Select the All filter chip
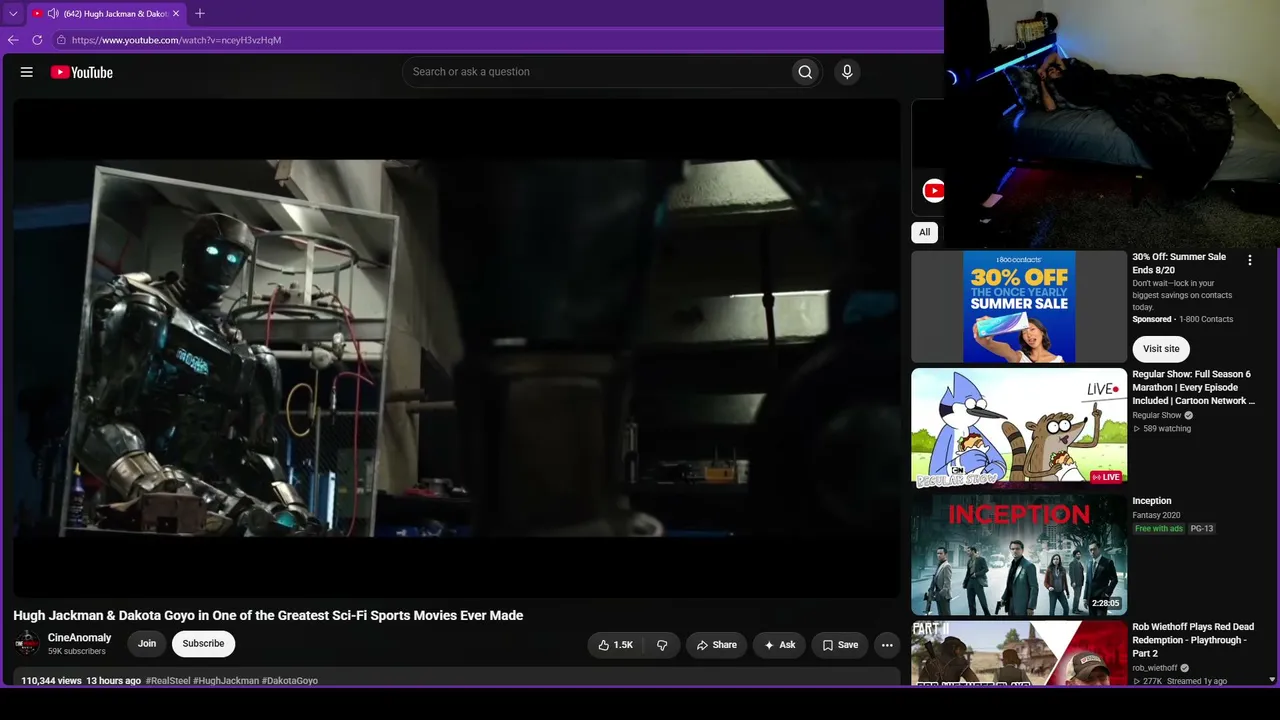The image size is (1280, 720). click(x=924, y=232)
